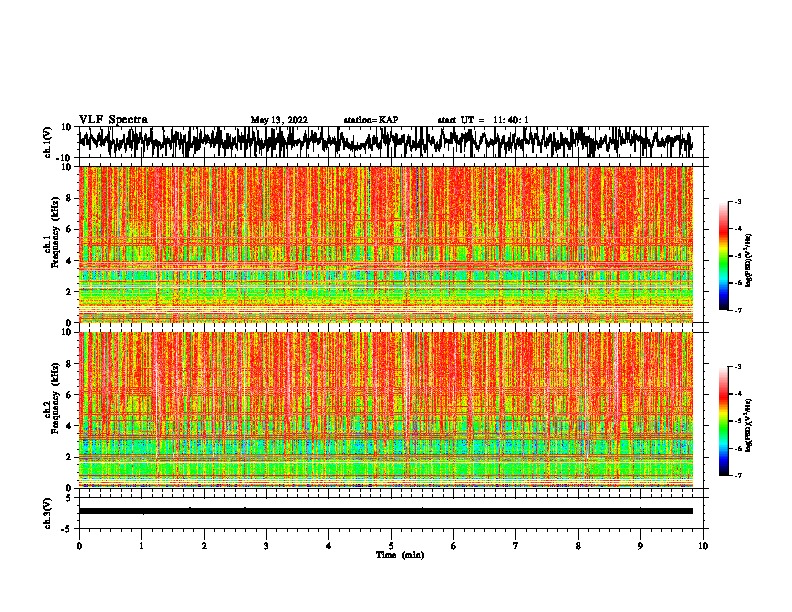Click the ch.1 colorbar "log(PSD)(V²/Hz)" label
The height and width of the screenshot is (612, 792).
[749, 260]
